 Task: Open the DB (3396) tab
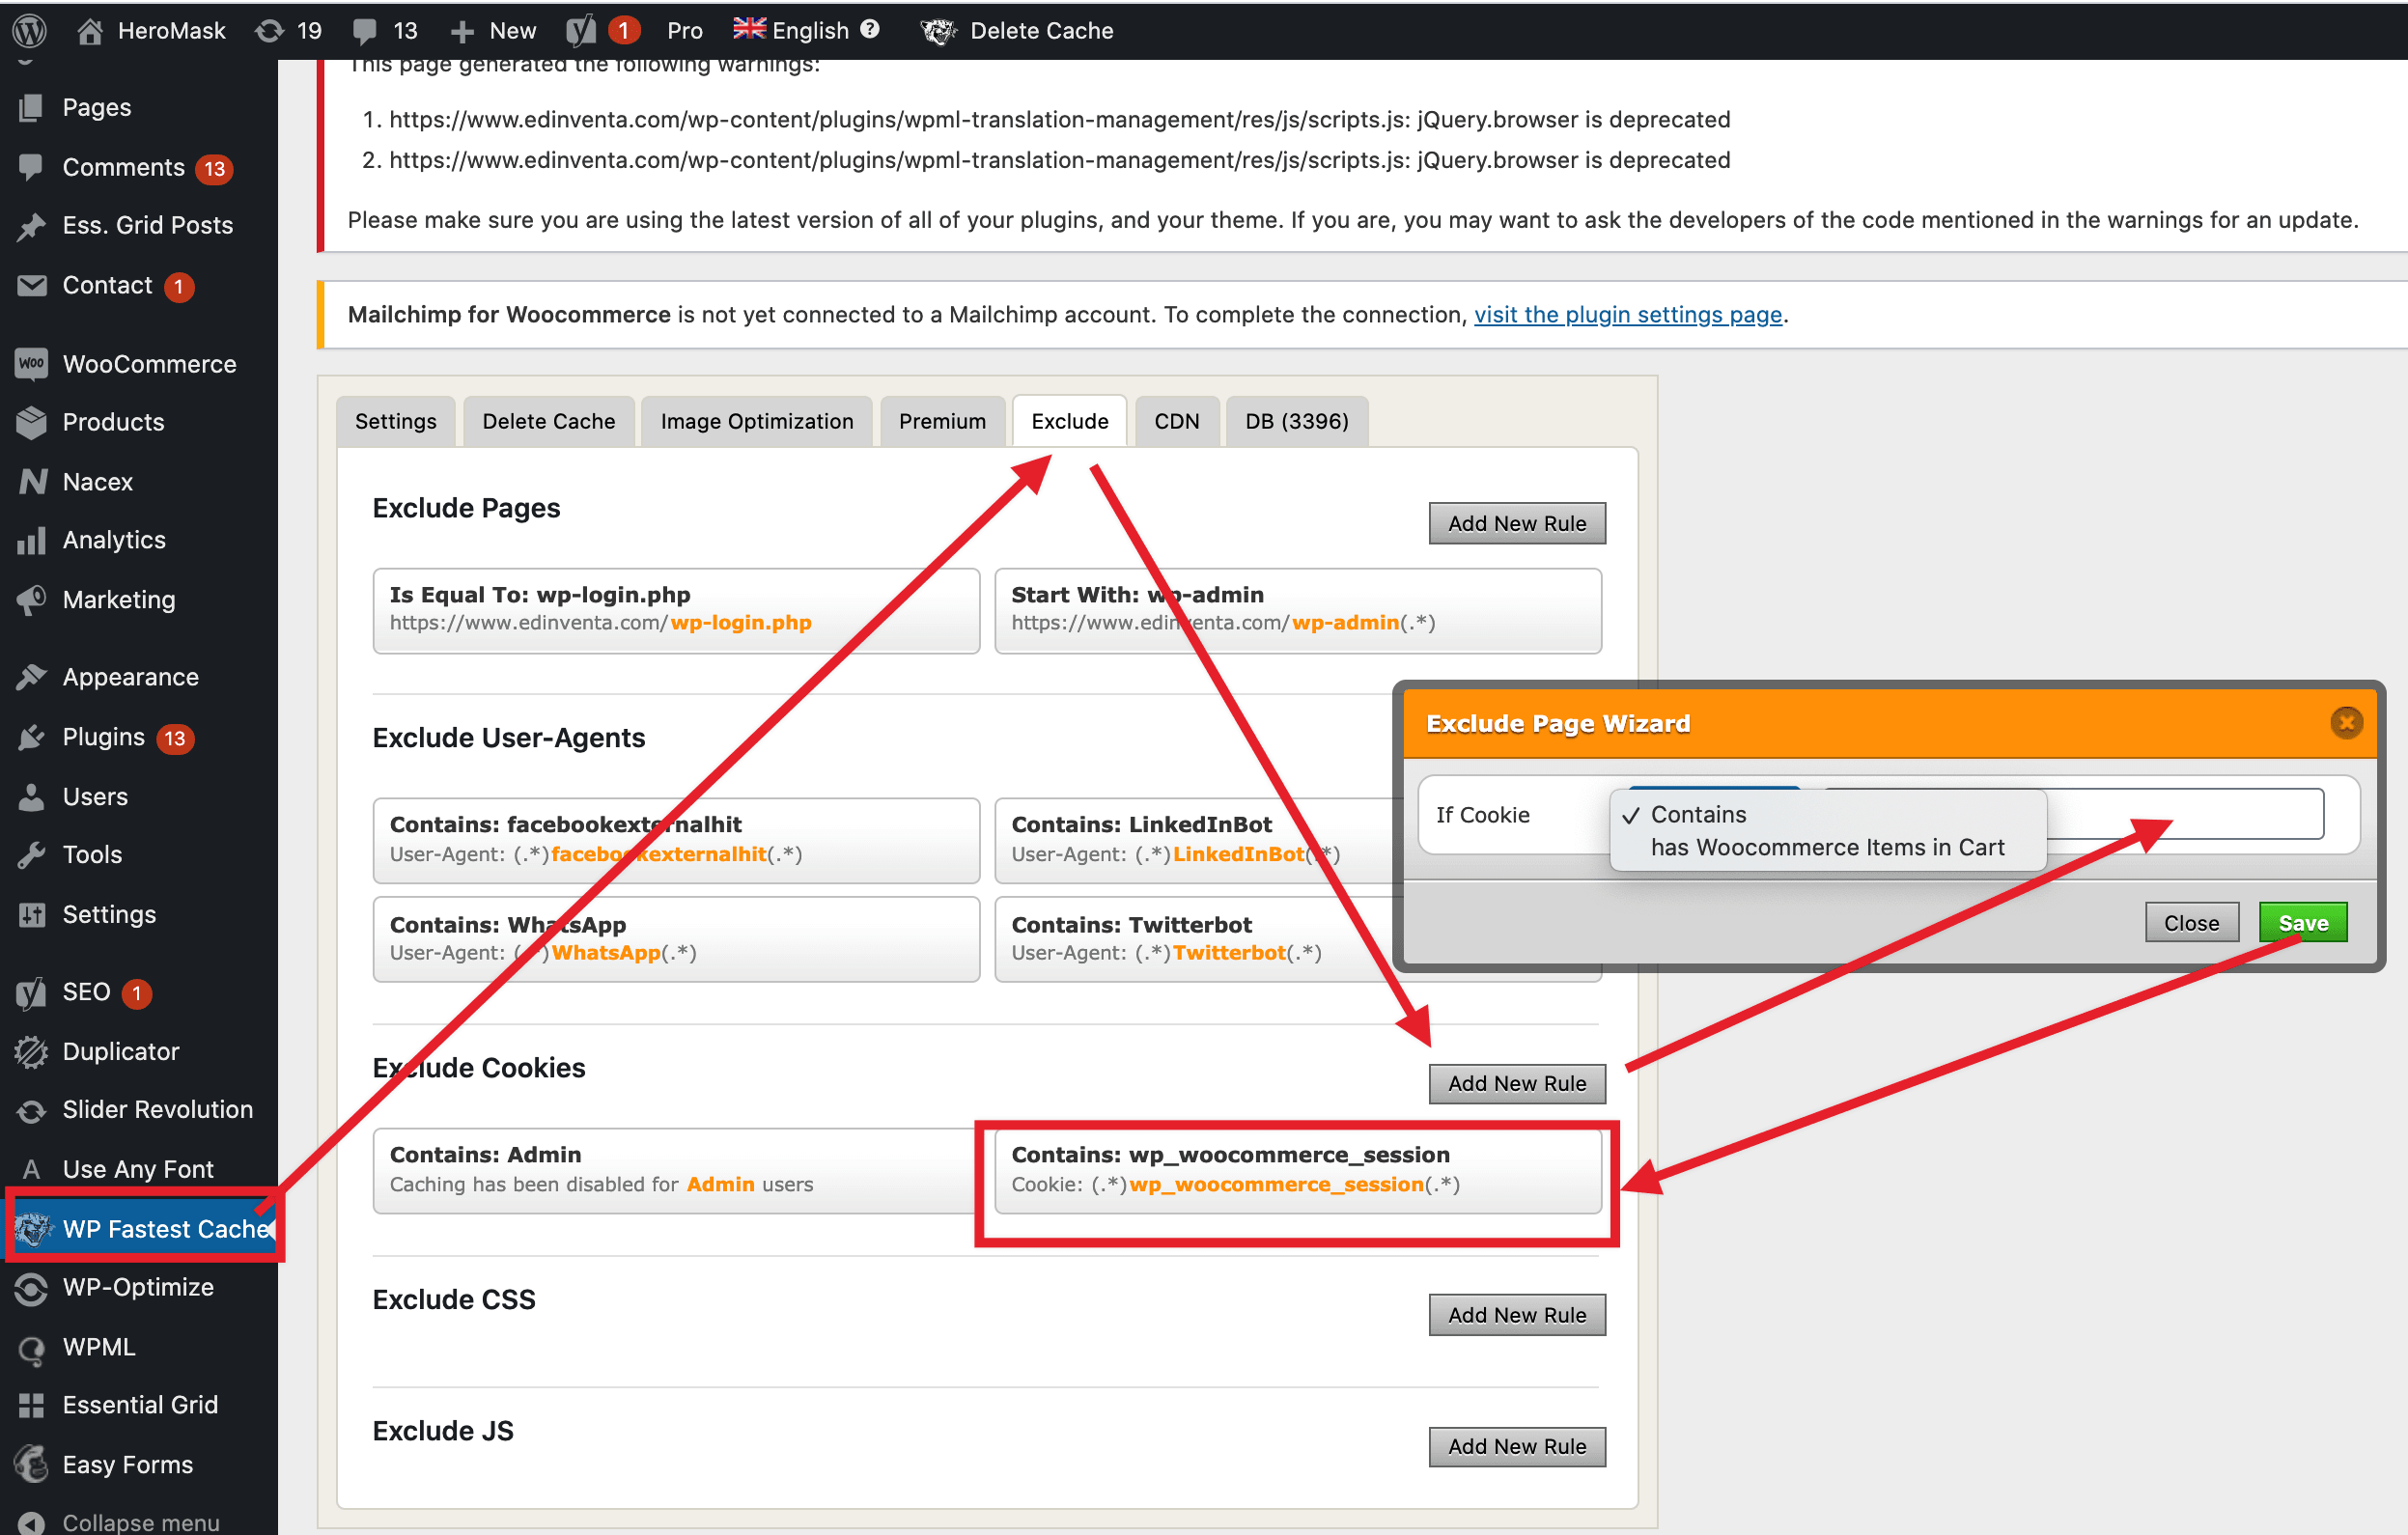[x=1297, y=421]
